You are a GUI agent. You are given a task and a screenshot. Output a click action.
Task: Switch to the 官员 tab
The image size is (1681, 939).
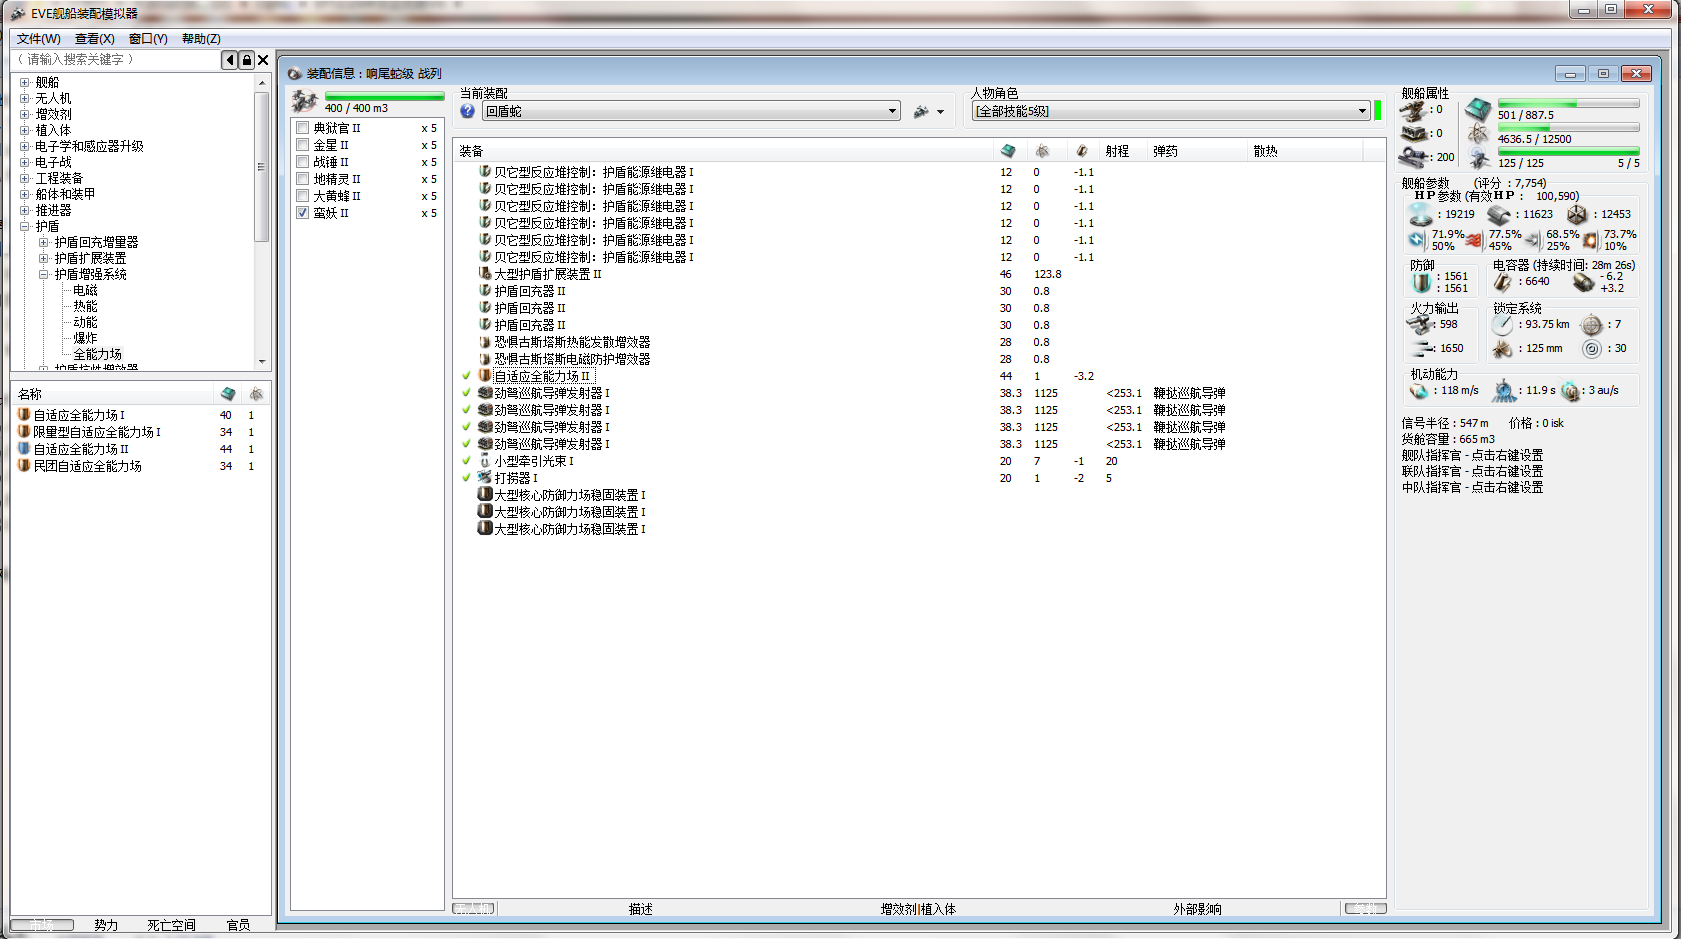click(x=238, y=925)
